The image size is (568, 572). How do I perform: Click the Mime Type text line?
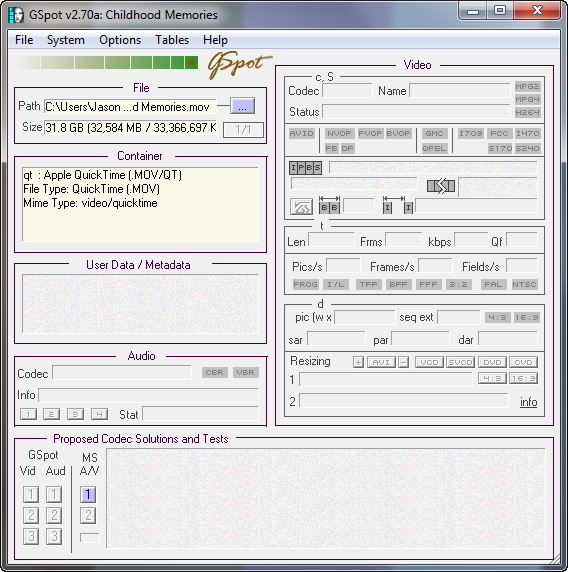coord(90,203)
